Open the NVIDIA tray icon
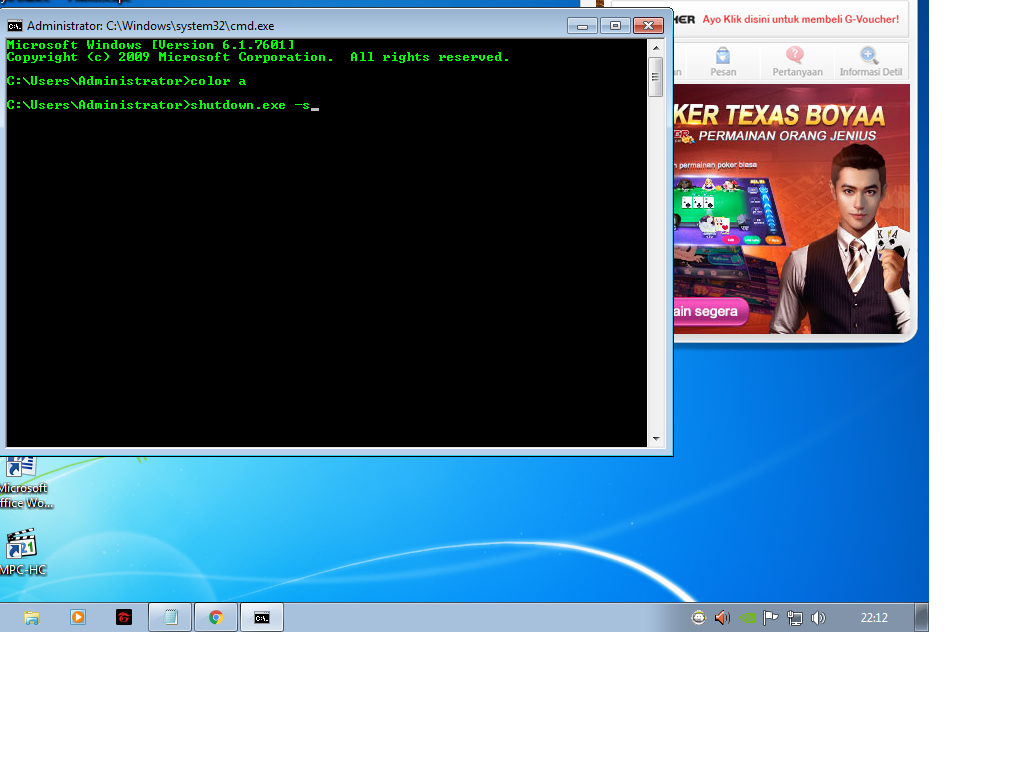The height and width of the screenshot is (768, 1024). [x=748, y=617]
